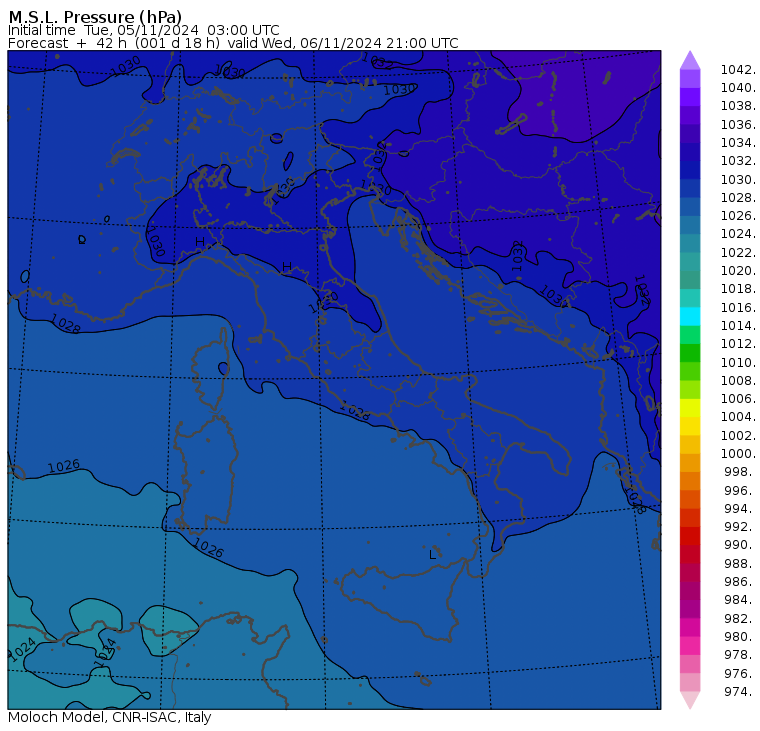Click the '1020.' color scale label

click(738, 271)
